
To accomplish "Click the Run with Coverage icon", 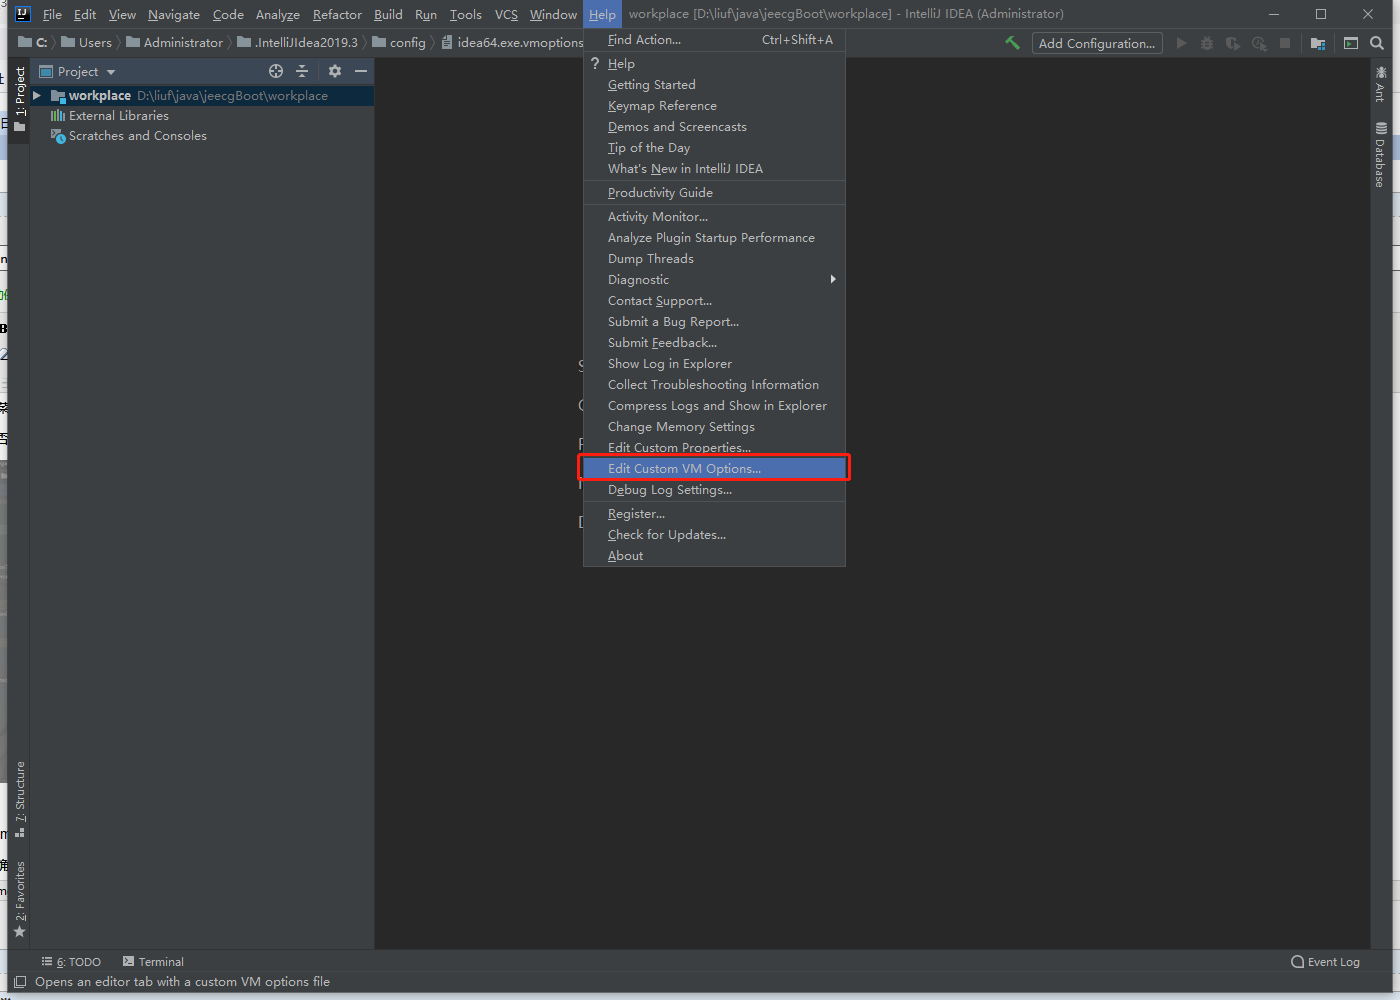I will pyautogui.click(x=1233, y=43).
